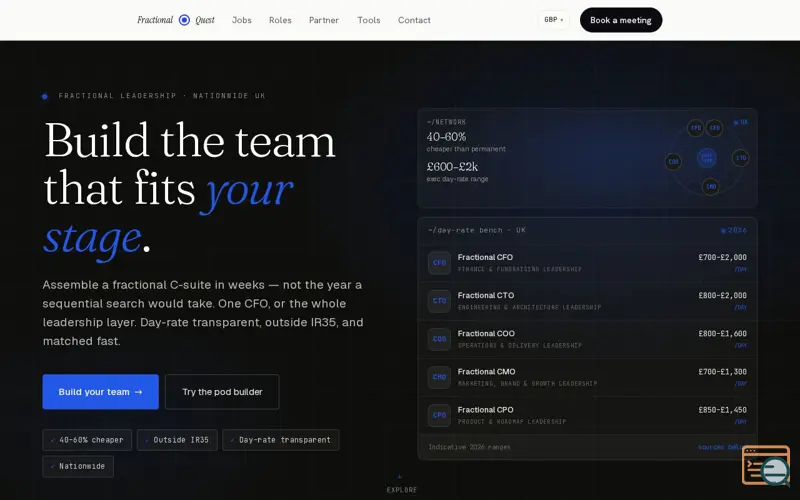Screen dimensions: 800x500
Task: Click the CMO badge icon in rate list
Action: coord(439,377)
